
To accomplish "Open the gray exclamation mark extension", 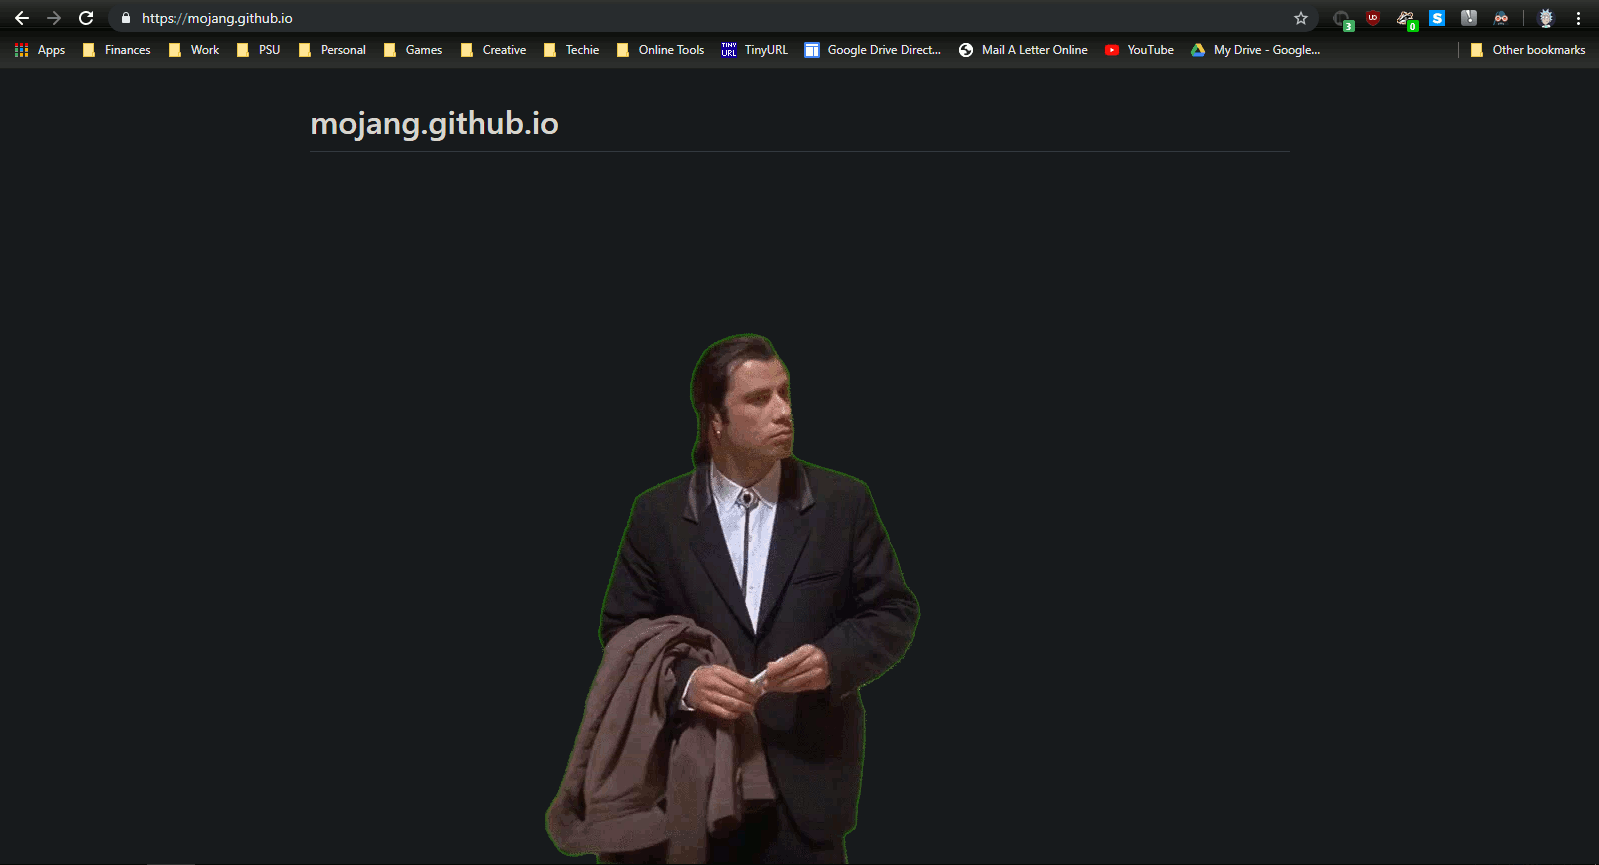I will (1469, 18).
